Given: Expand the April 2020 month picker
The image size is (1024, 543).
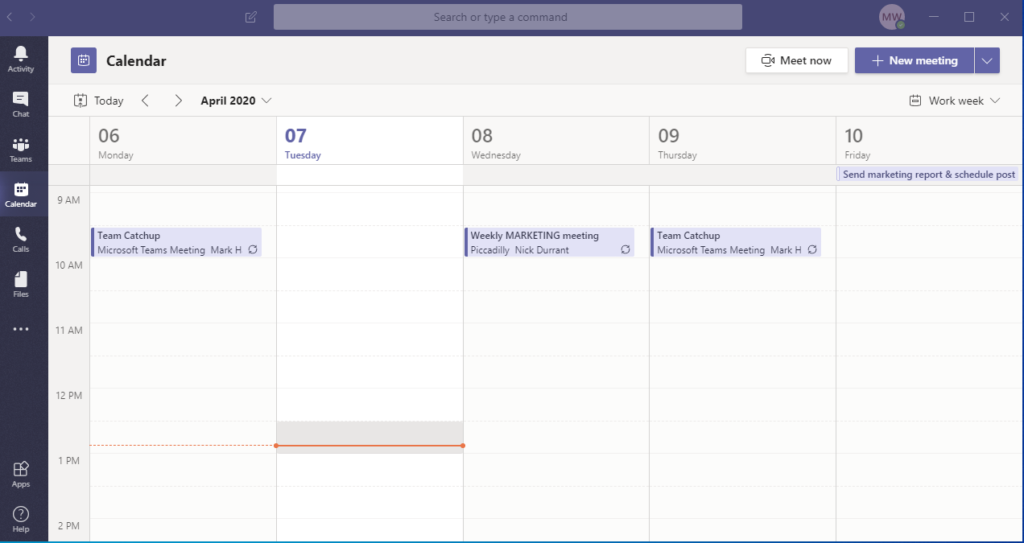Looking at the screenshot, I should pos(236,100).
